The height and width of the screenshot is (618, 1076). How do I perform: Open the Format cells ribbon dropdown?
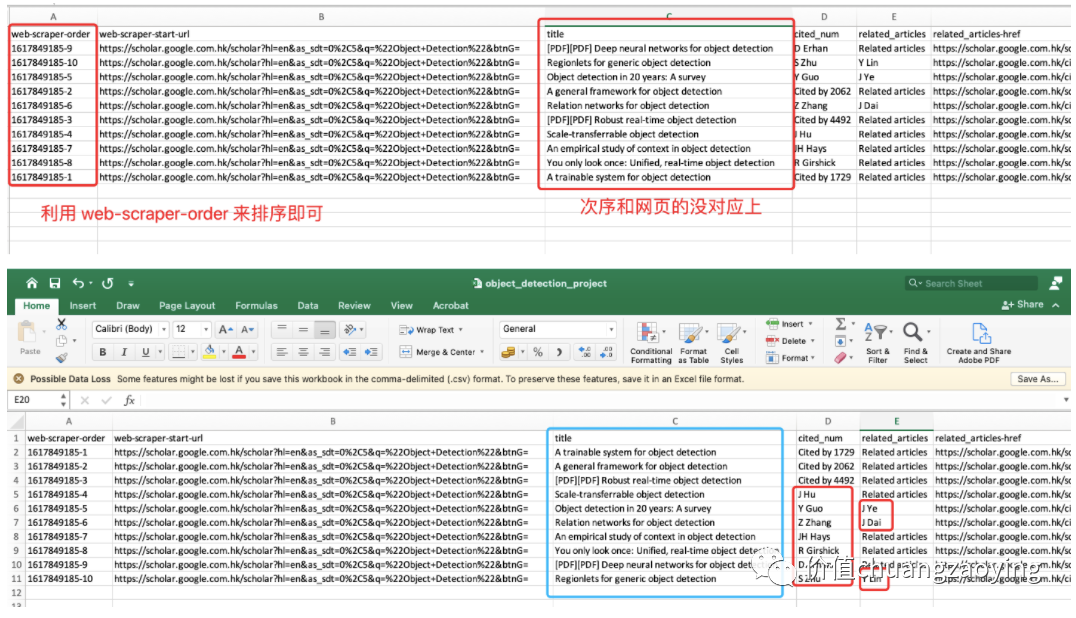(x=790, y=357)
